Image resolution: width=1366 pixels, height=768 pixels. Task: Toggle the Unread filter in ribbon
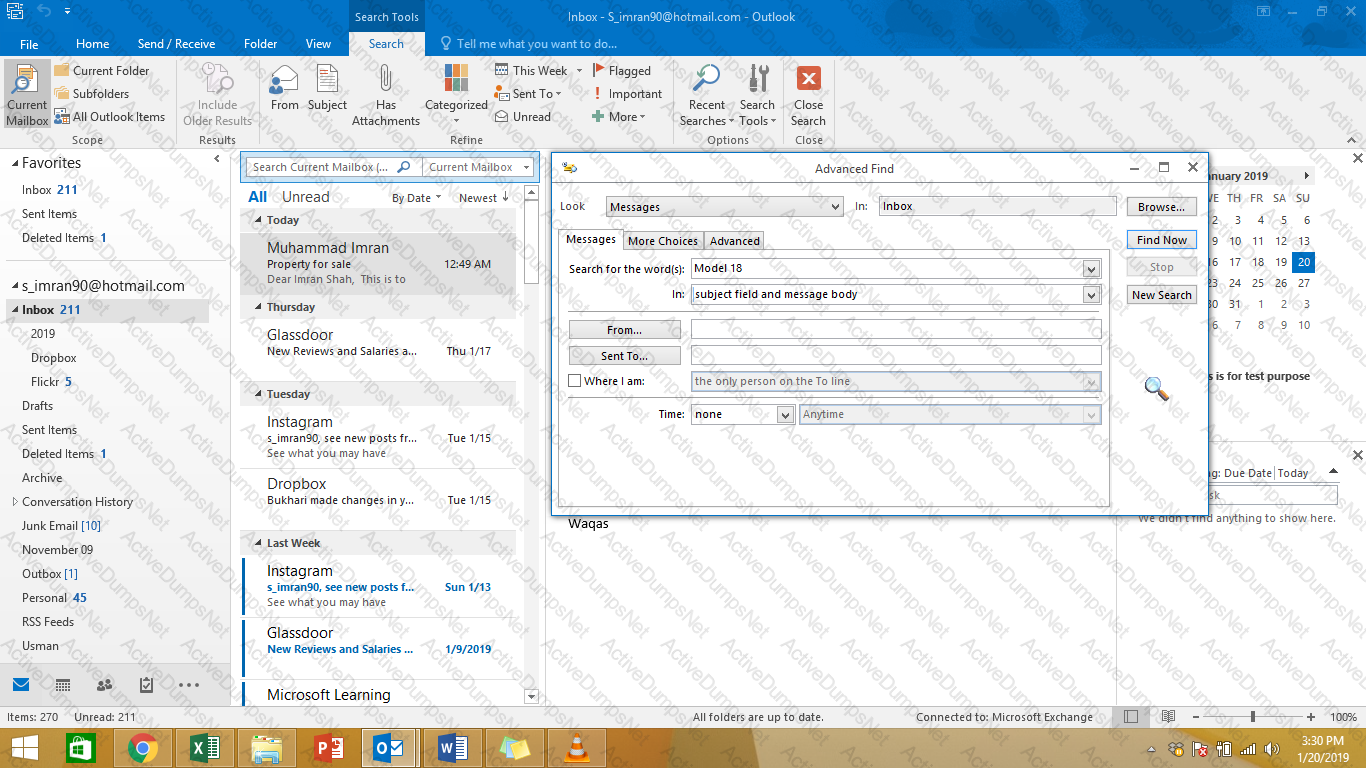click(x=523, y=117)
